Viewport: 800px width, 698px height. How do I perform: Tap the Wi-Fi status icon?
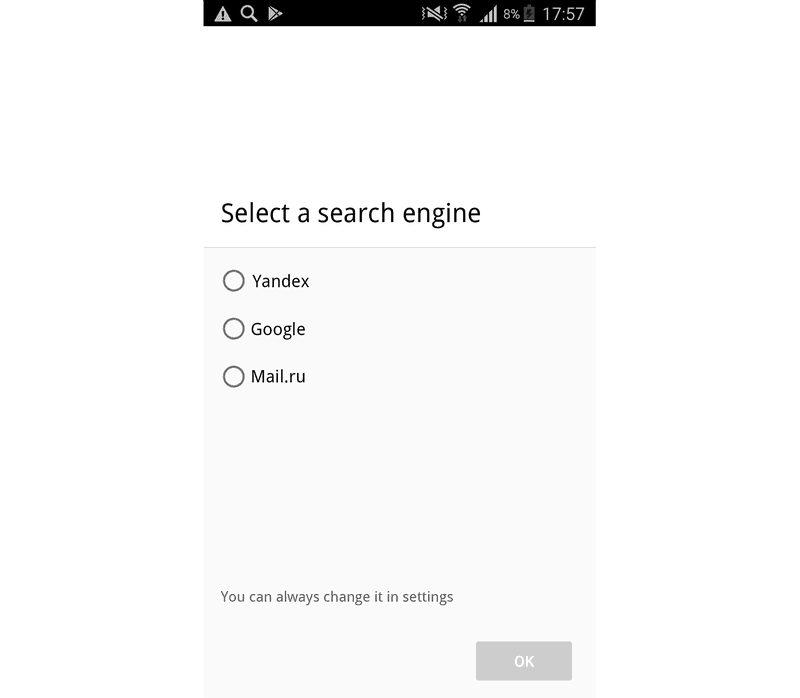pos(462,13)
